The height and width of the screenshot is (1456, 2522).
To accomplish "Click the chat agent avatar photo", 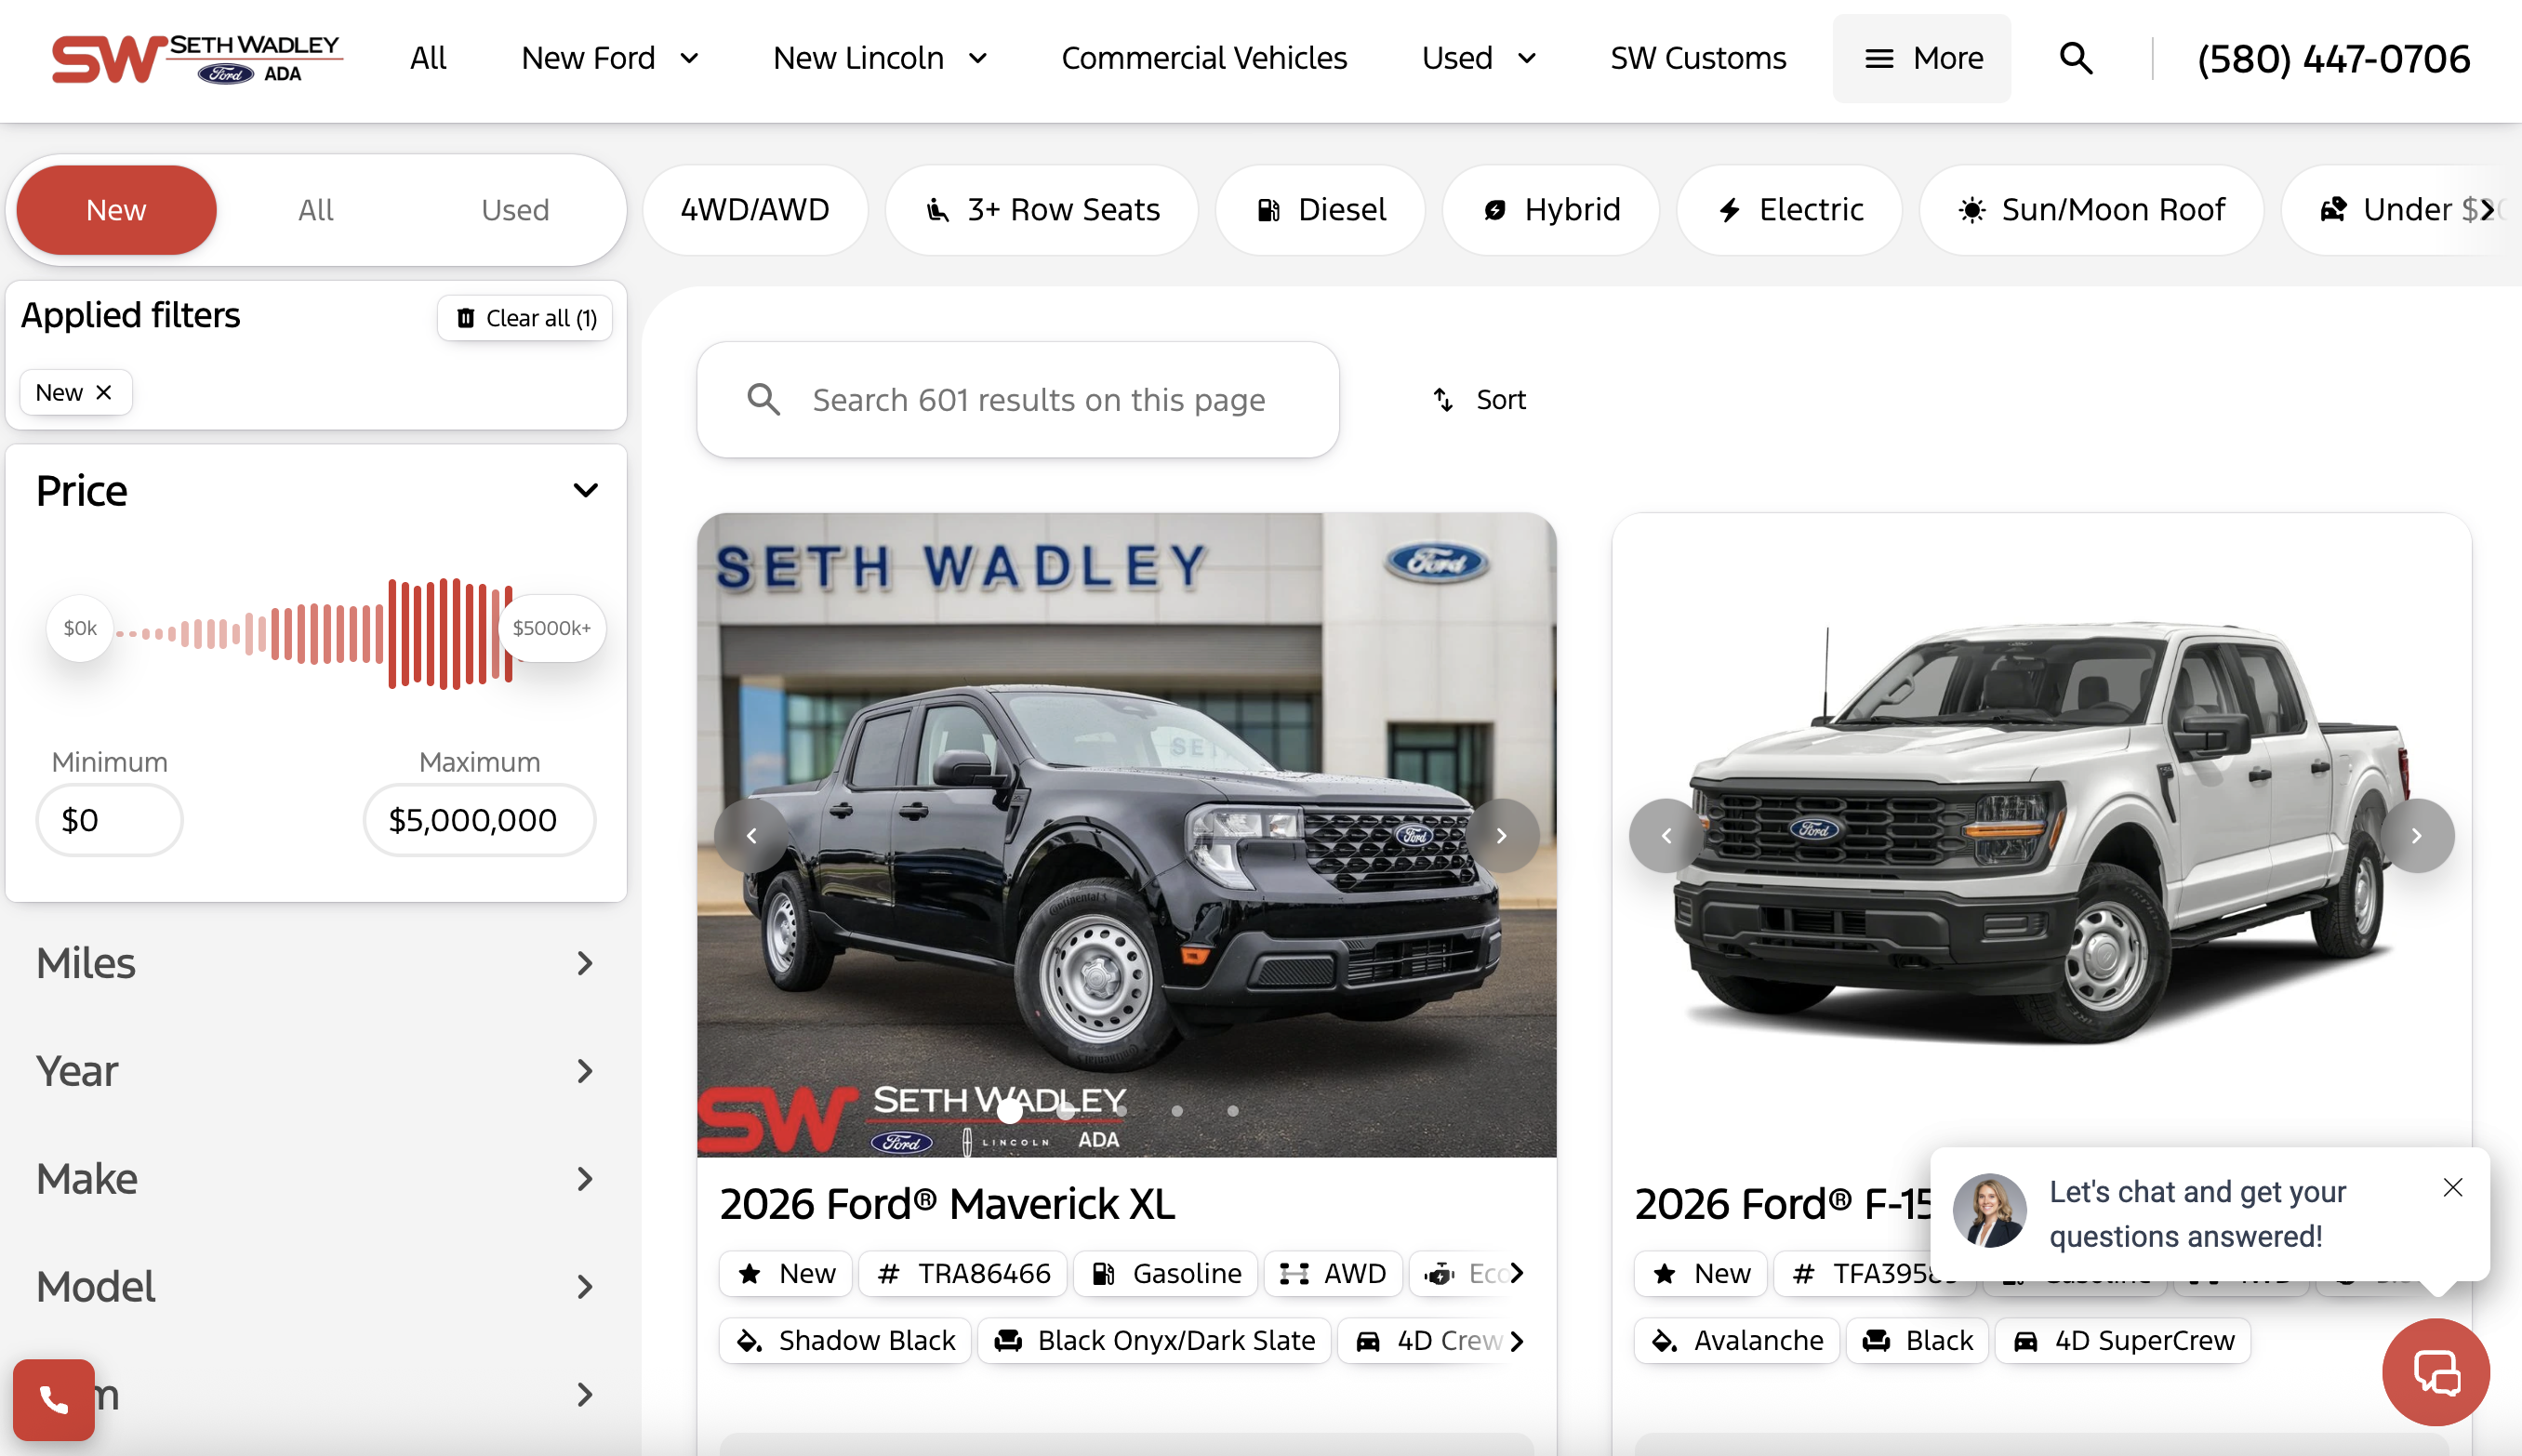I will pyautogui.click(x=1990, y=1211).
